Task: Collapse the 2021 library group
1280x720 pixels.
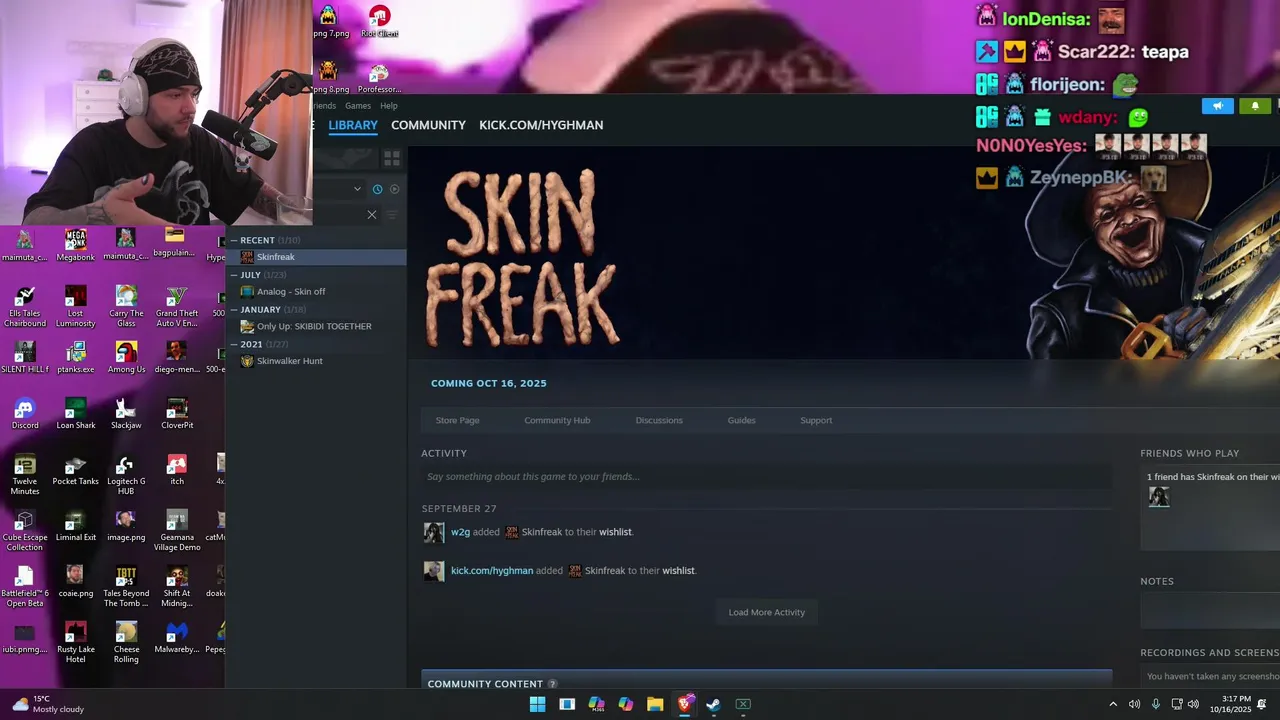Action: [234, 344]
